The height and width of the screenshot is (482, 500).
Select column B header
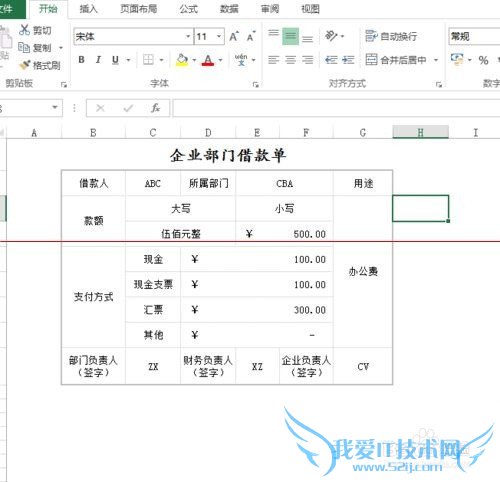pyautogui.click(x=93, y=133)
